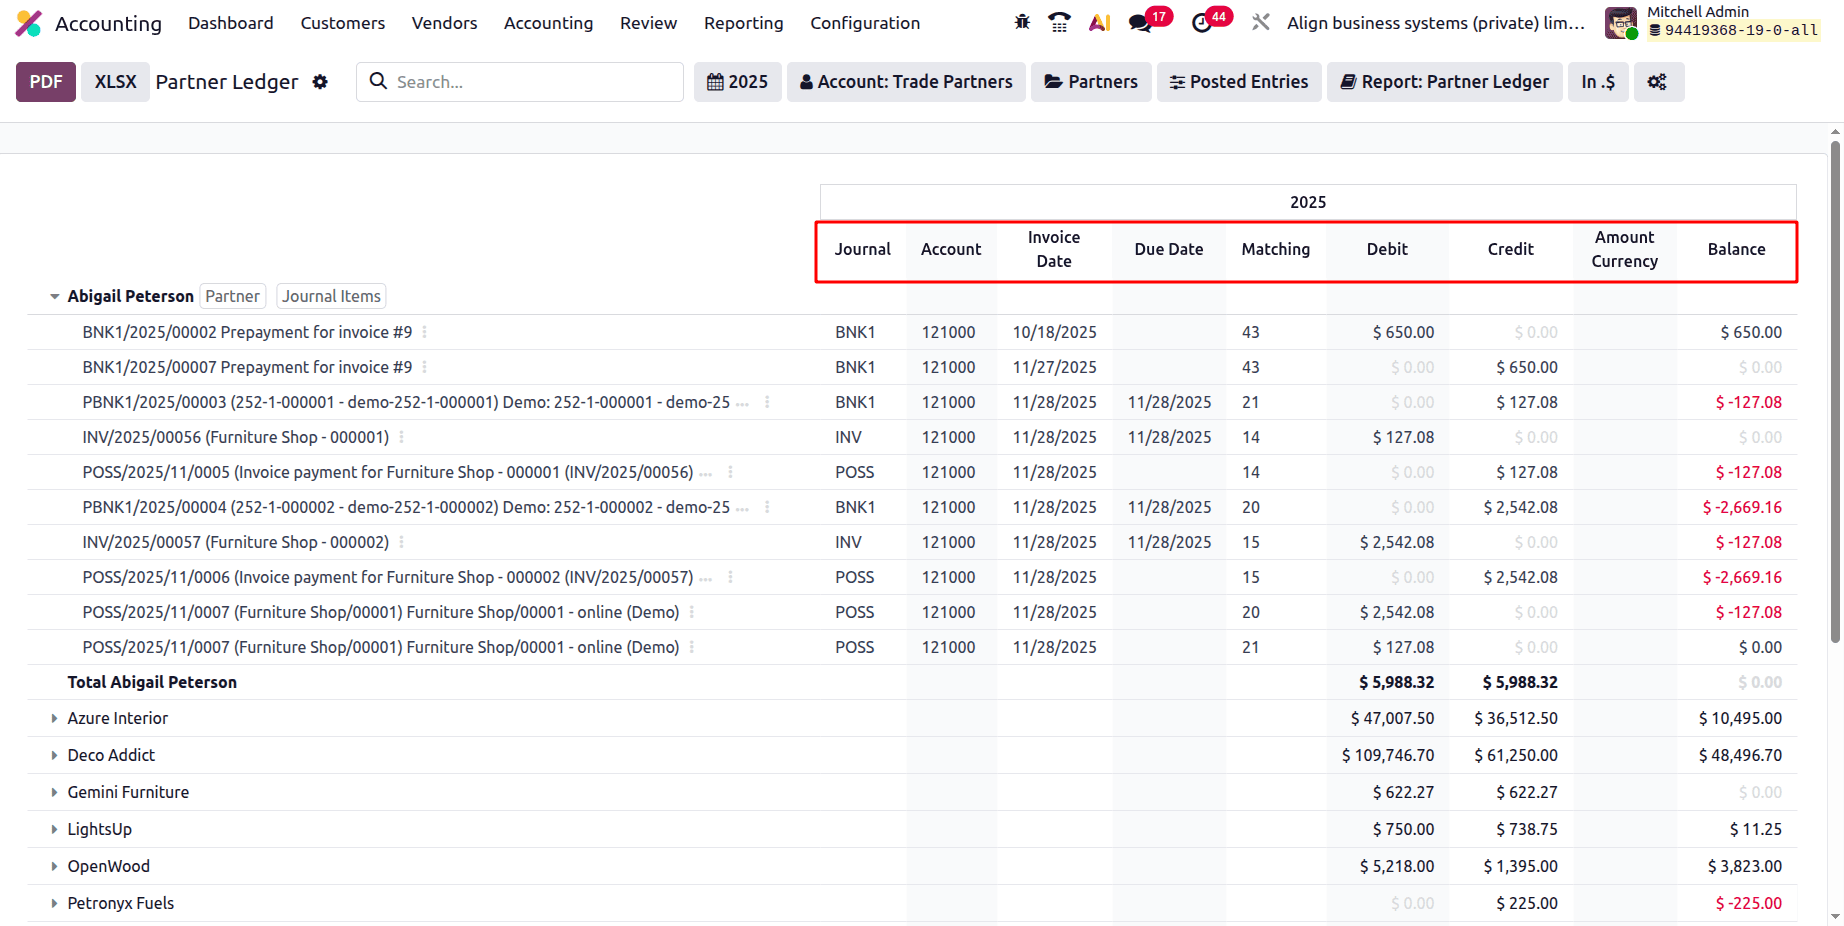Viewport: 1844px width, 926px height.
Task: Open the AI assistant icon
Action: pos(1100,22)
